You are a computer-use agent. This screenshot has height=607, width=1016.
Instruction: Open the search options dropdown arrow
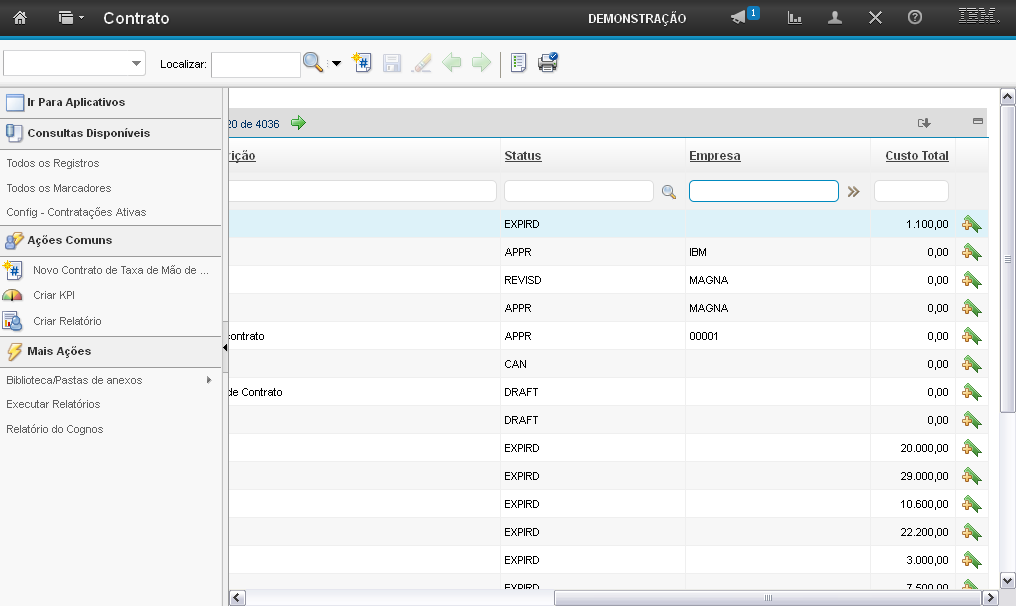tap(336, 64)
